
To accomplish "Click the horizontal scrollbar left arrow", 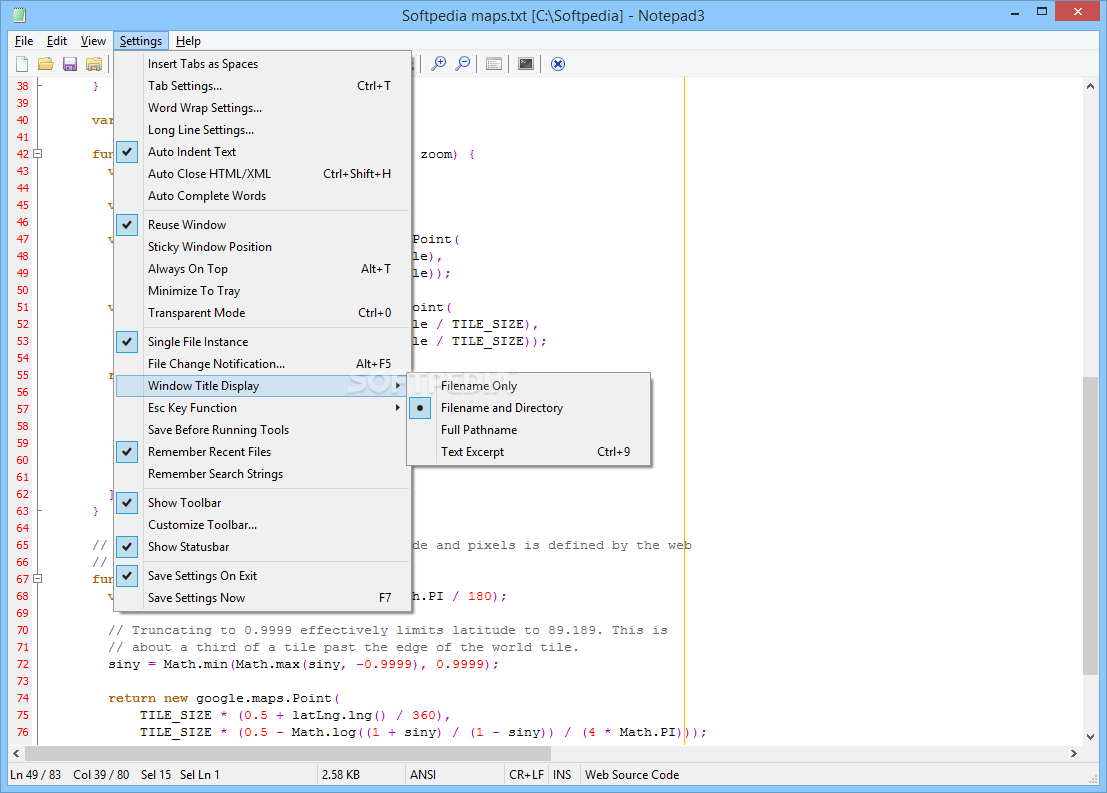I will coord(16,753).
